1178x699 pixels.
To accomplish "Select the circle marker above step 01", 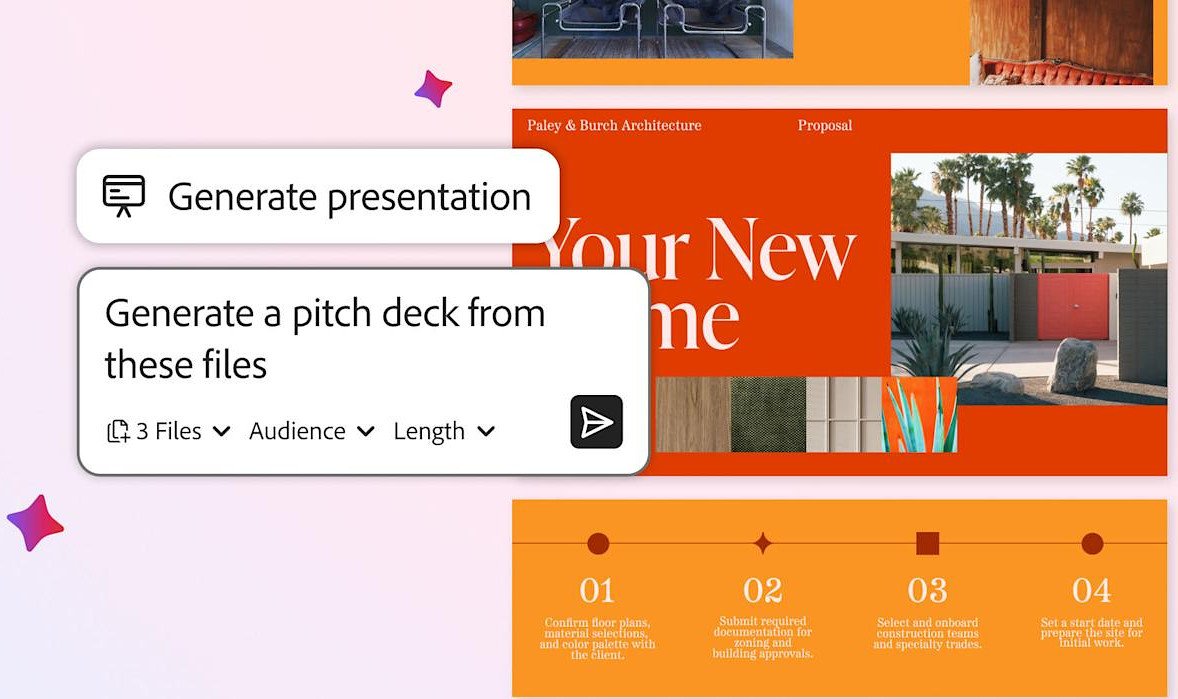I will (598, 544).
